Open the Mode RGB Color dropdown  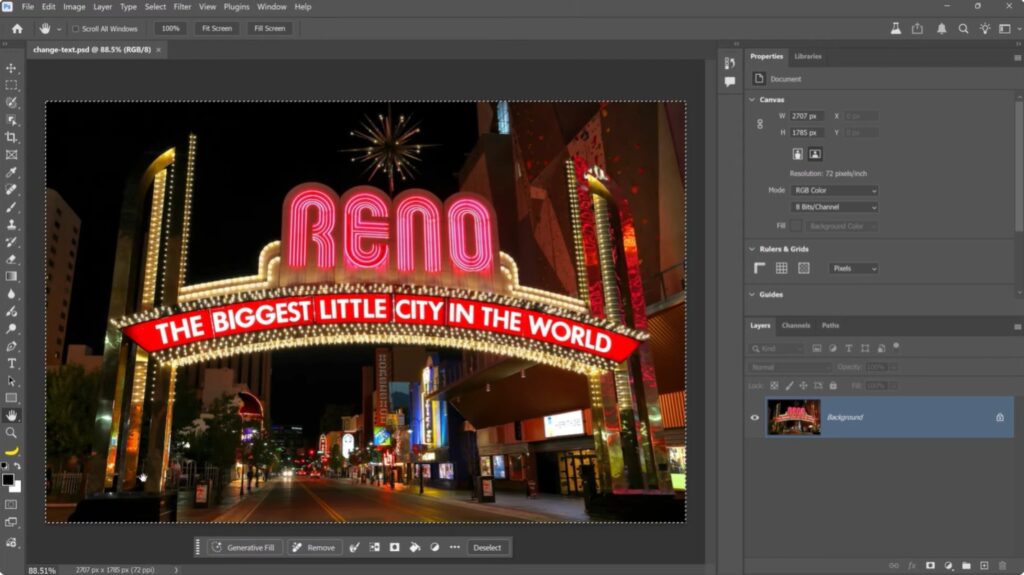click(834, 191)
